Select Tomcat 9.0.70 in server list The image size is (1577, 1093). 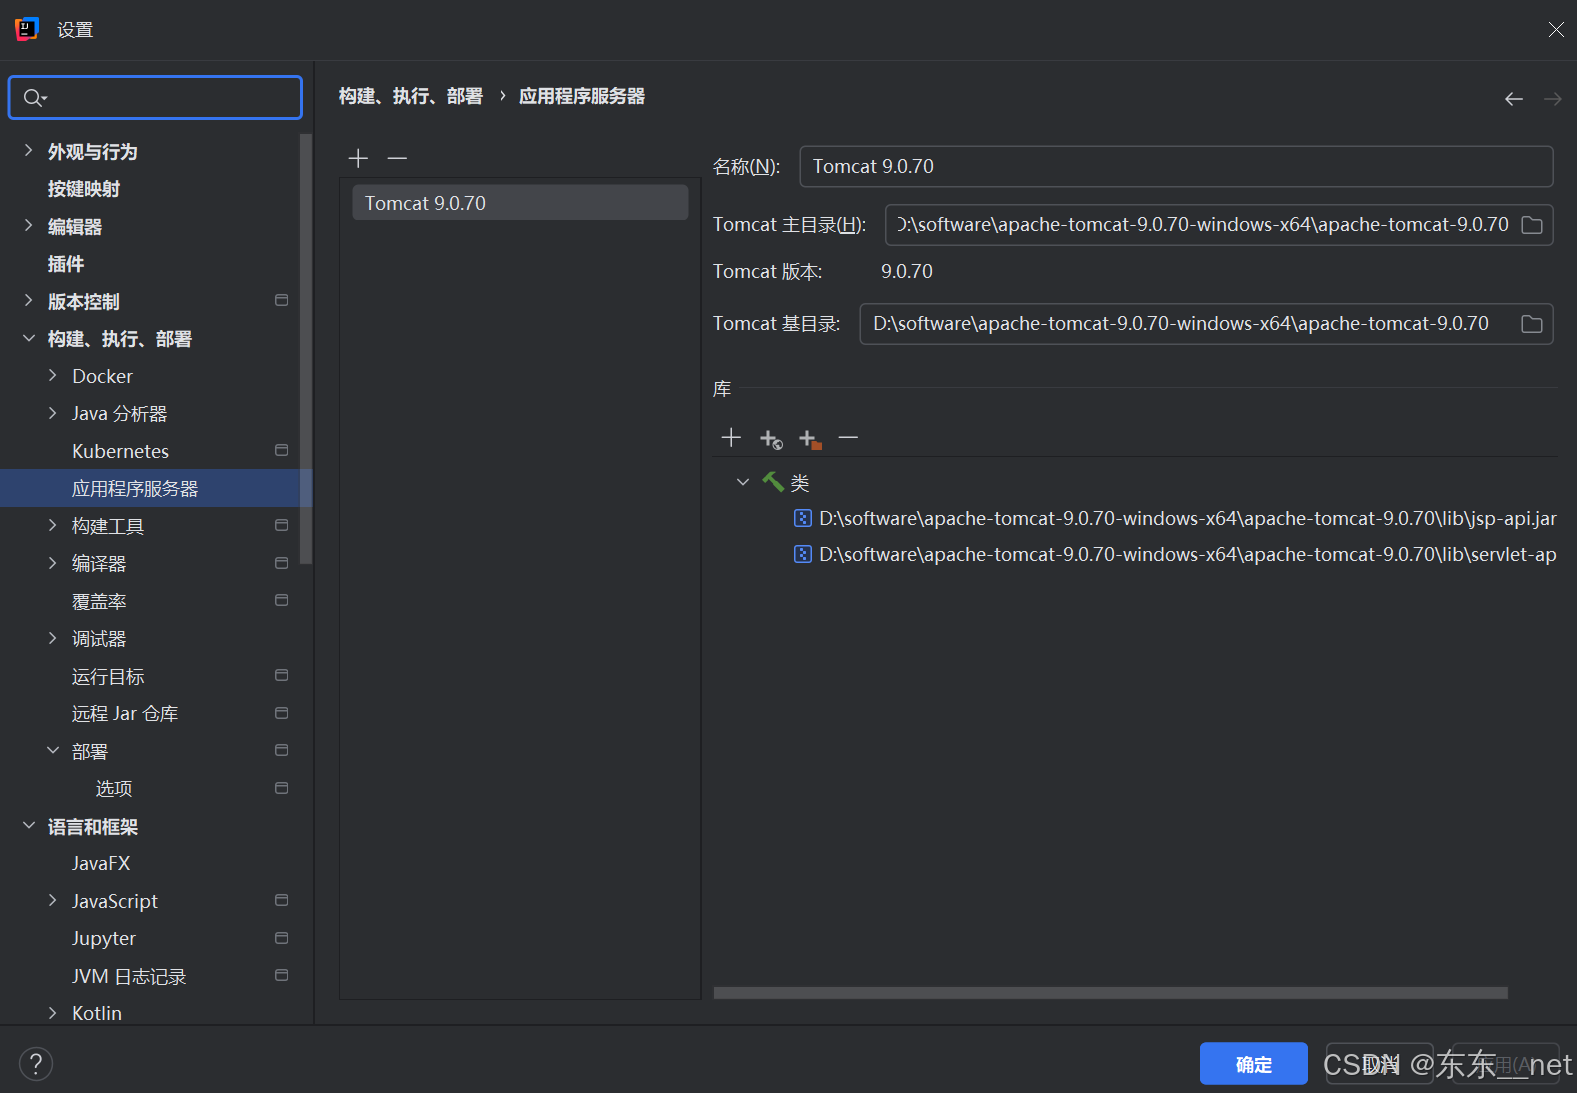click(x=520, y=203)
